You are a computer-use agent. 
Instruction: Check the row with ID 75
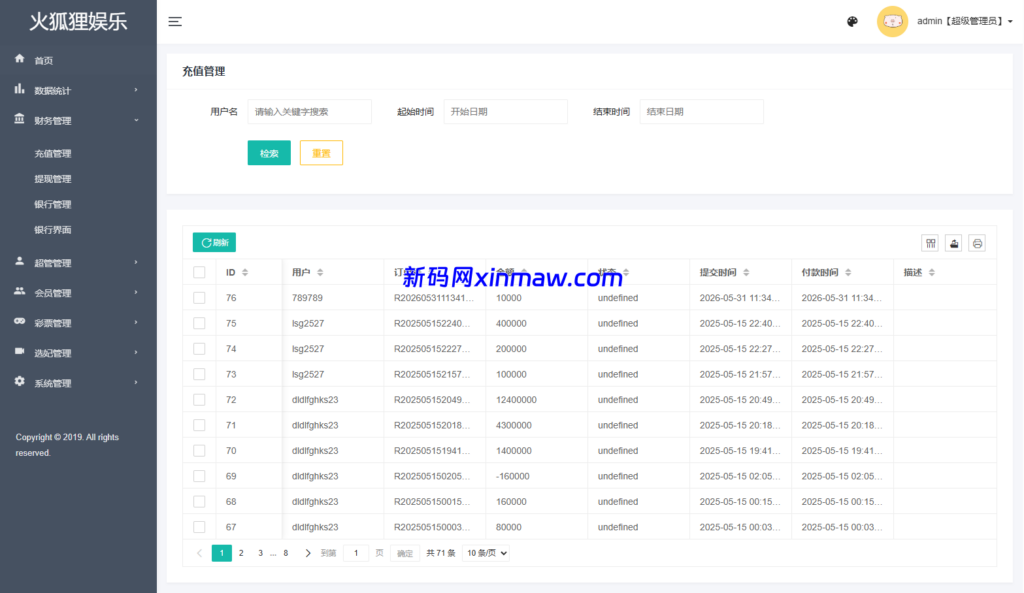coord(199,323)
